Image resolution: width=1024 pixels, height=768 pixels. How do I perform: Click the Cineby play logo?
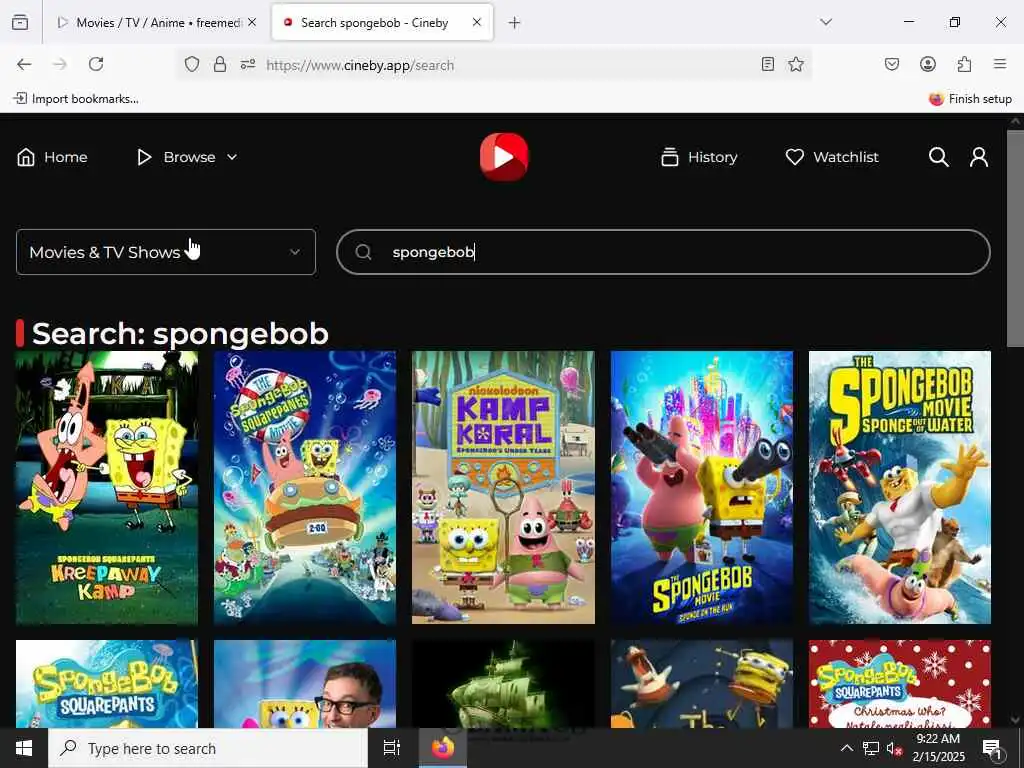pos(504,157)
